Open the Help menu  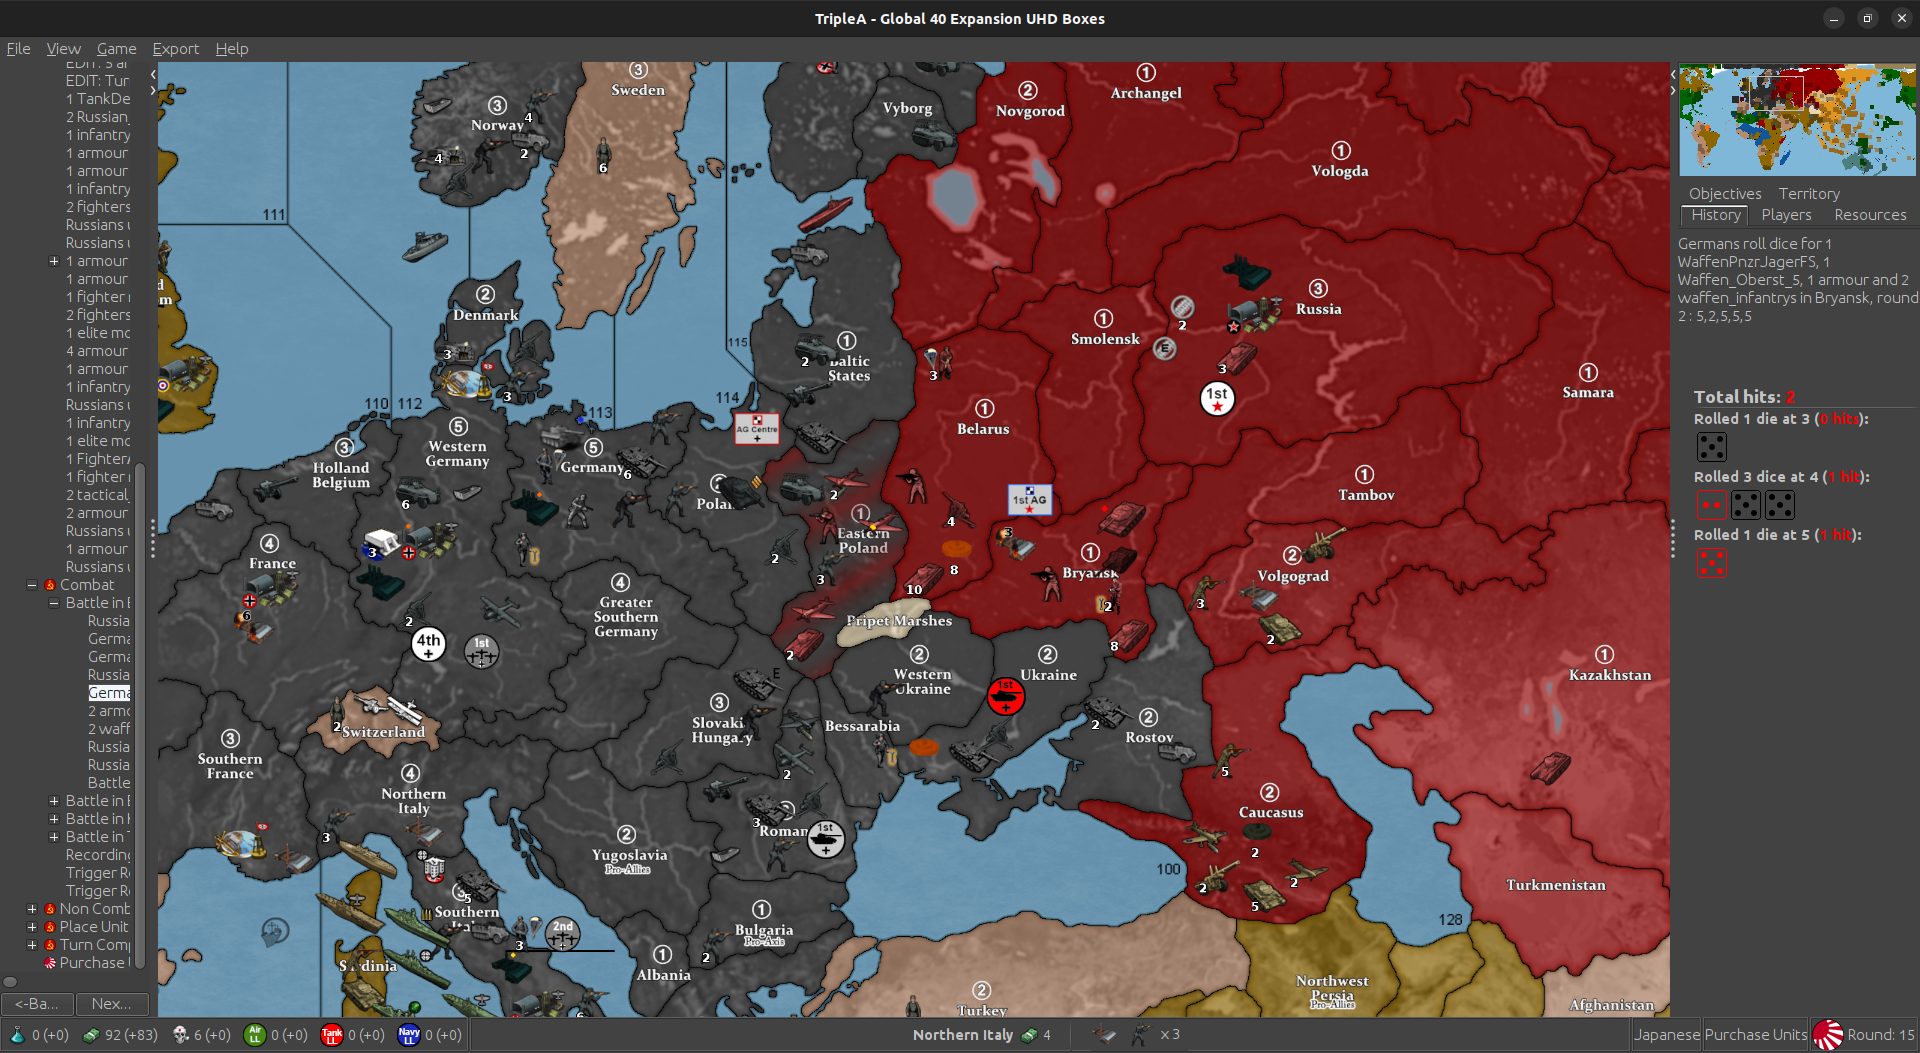pyautogui.click(x=232, y=48)
